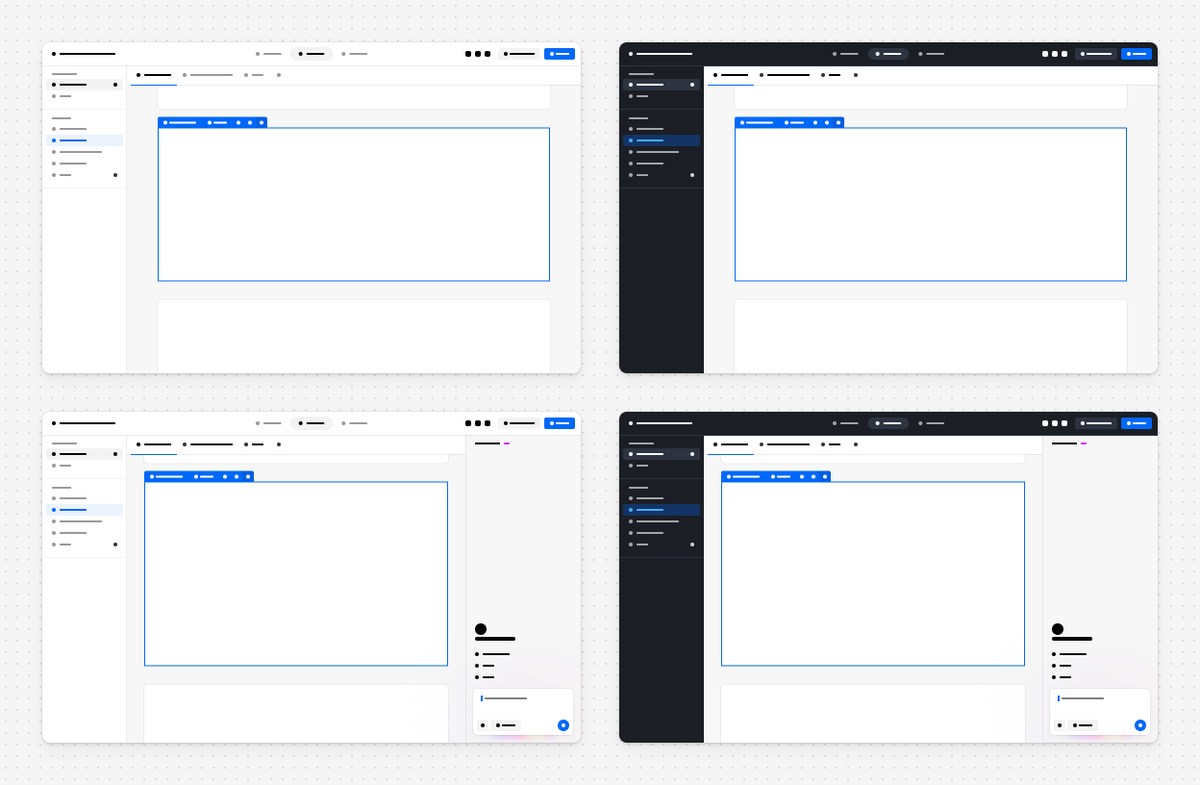Click the status dot at the bottom of the dark sidebar
Screen dimensions: 1200x785
point(691,174)
